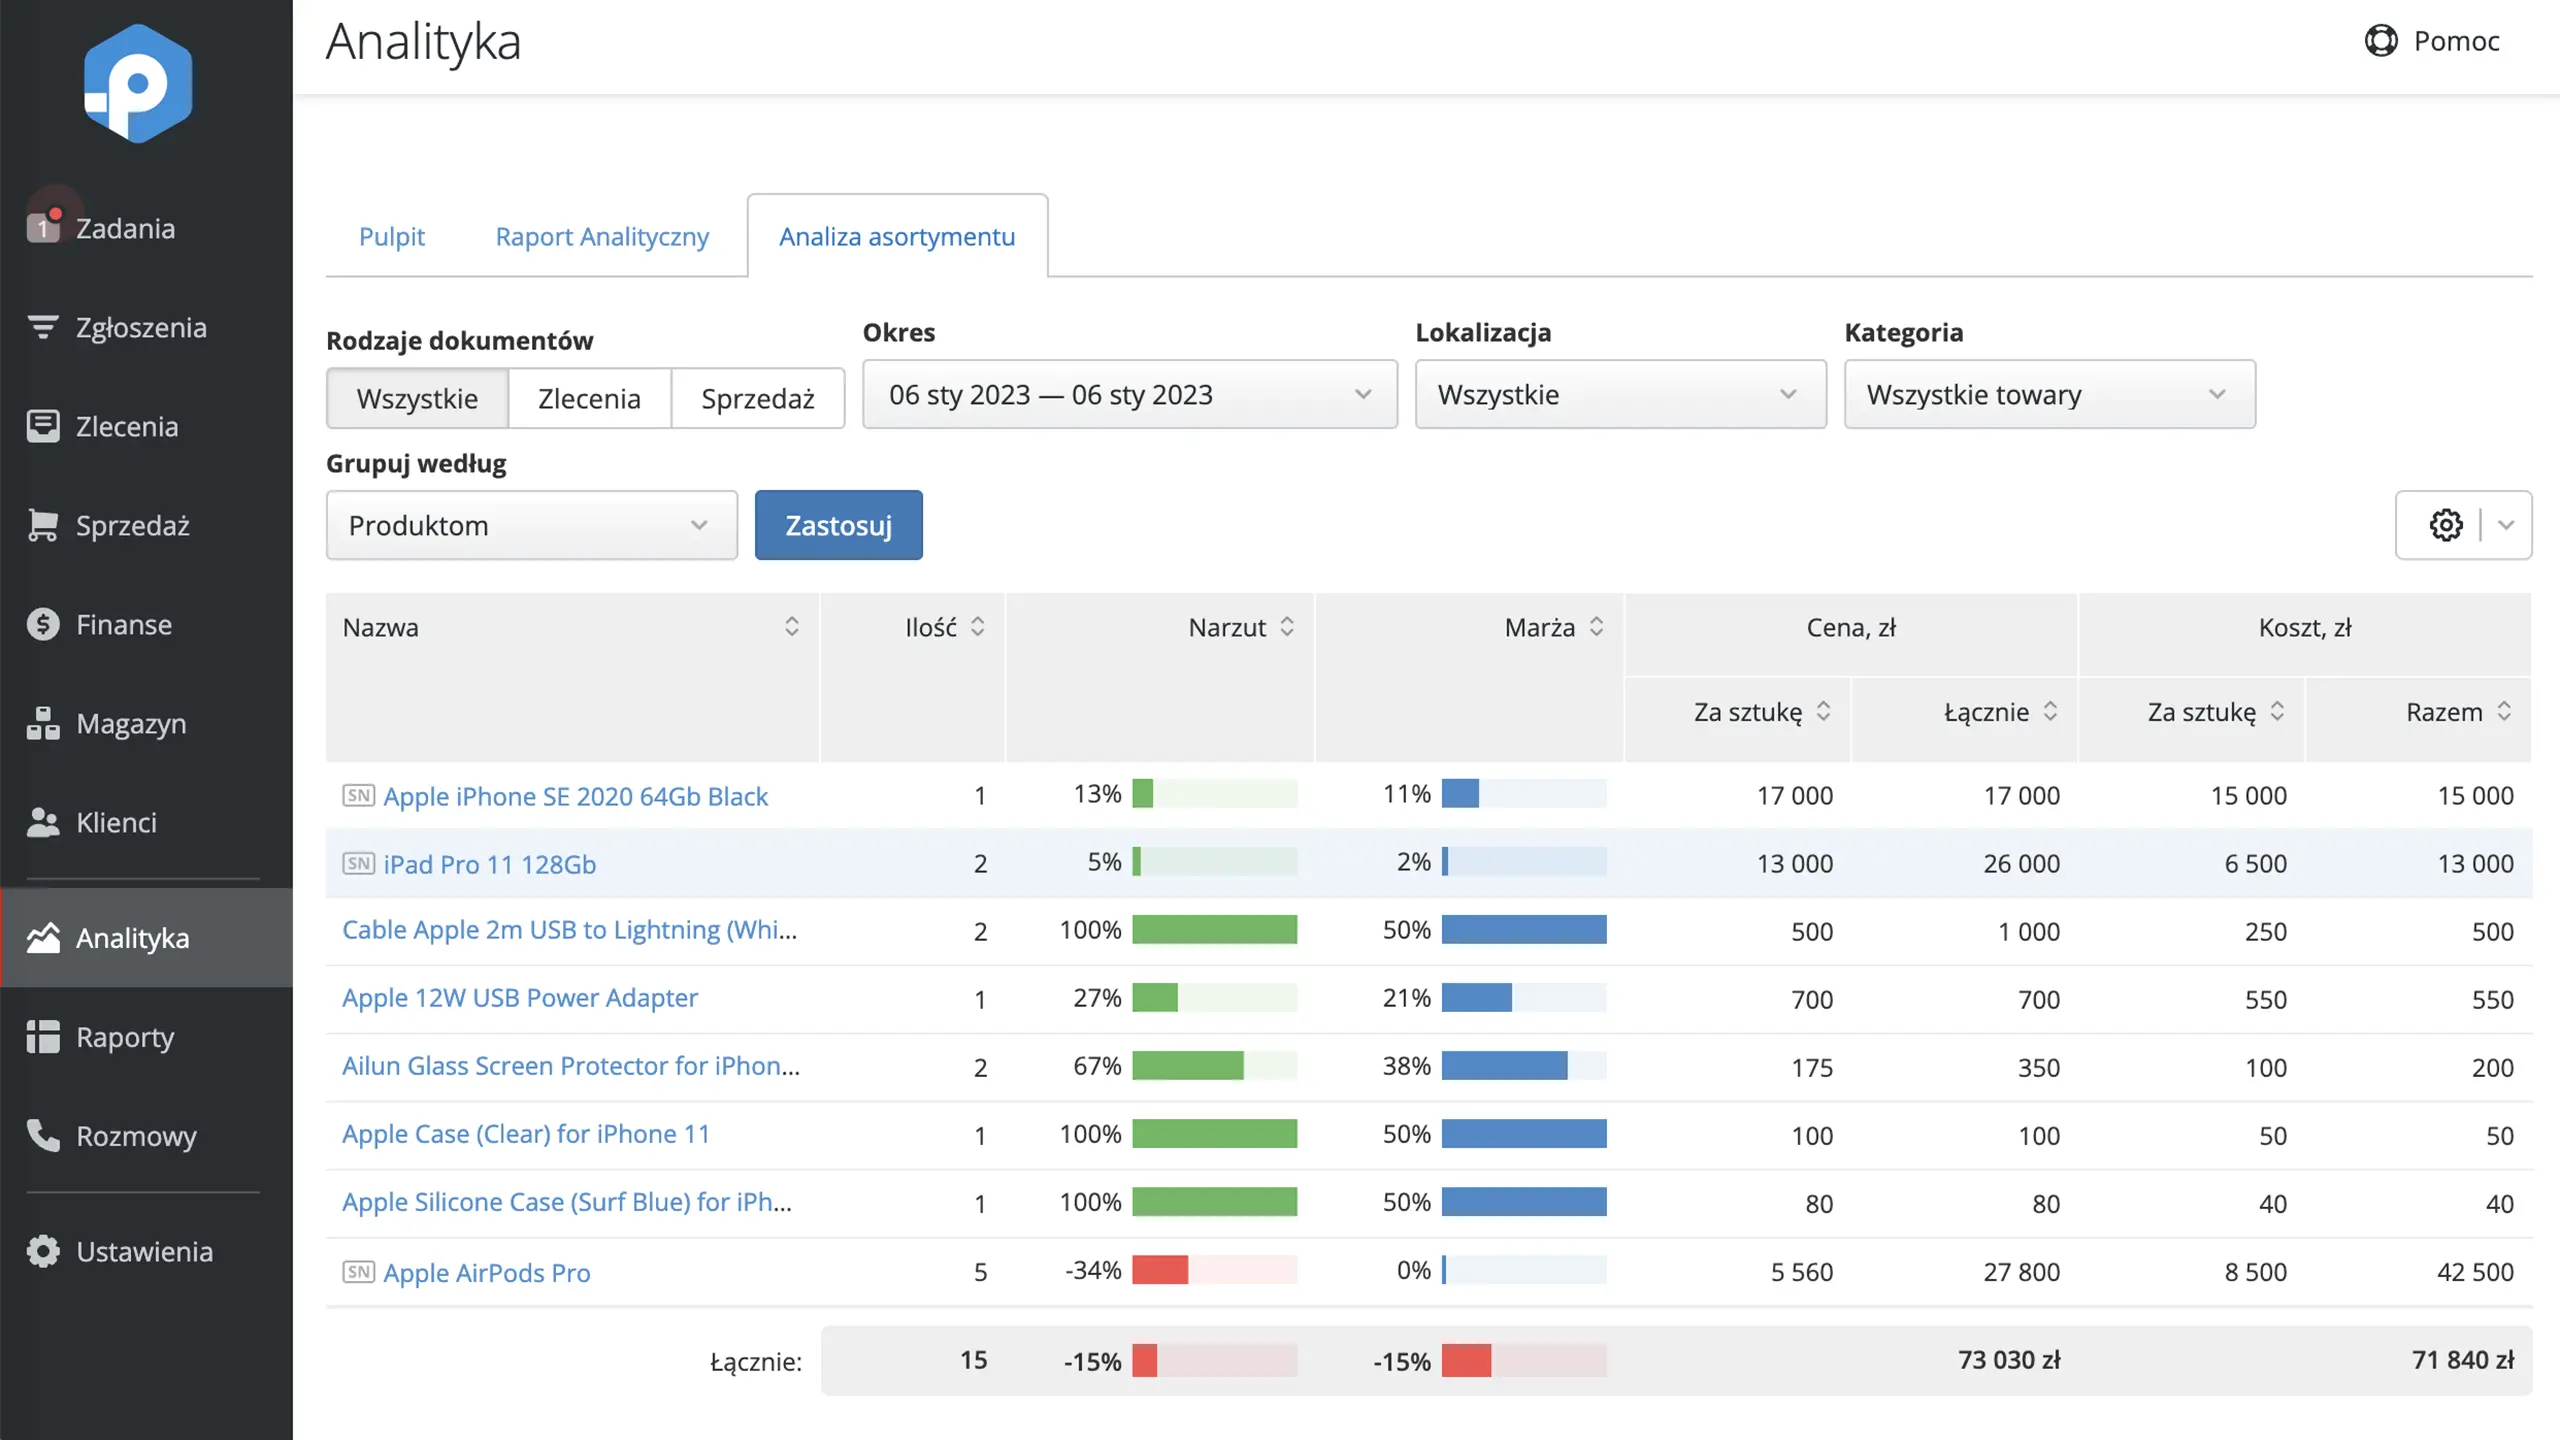Expand the arrow beside table settings gear
Viewport: 2560px width, 1440px height.
click(2507, 525)
